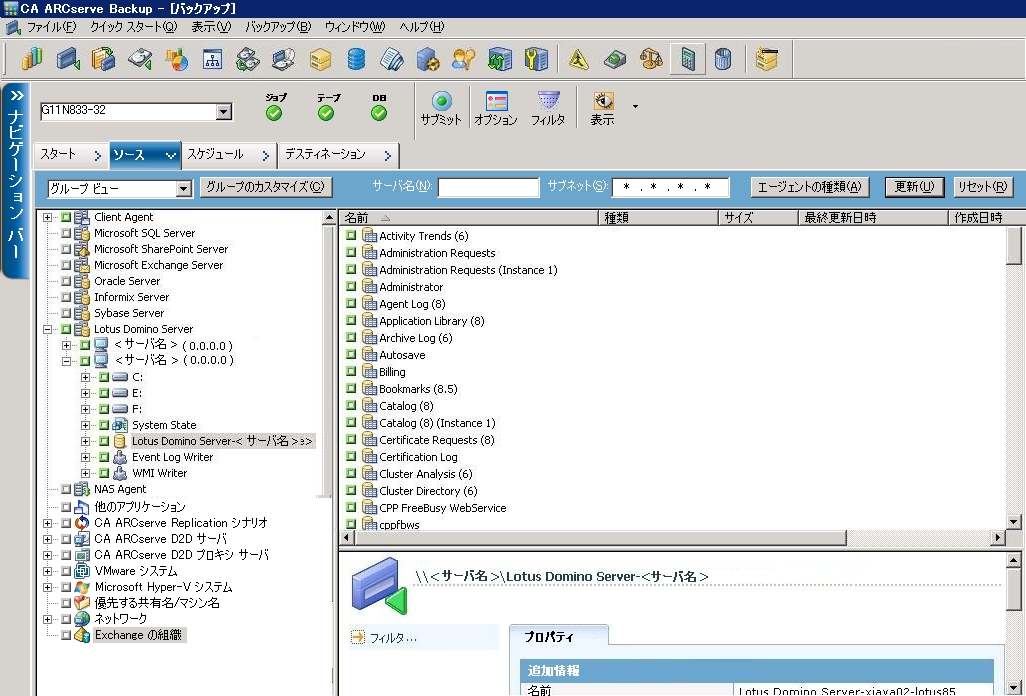The image size is (1026, 696).
Task: Open the Options (オプション) icon
Action: tap(496, 102)
